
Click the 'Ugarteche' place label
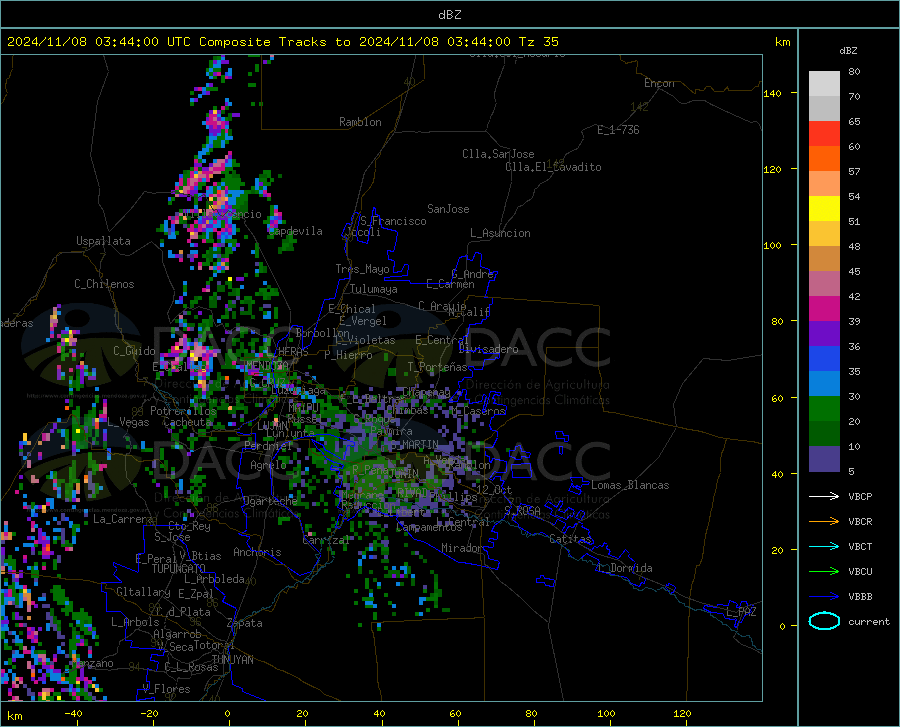(270, 500)
